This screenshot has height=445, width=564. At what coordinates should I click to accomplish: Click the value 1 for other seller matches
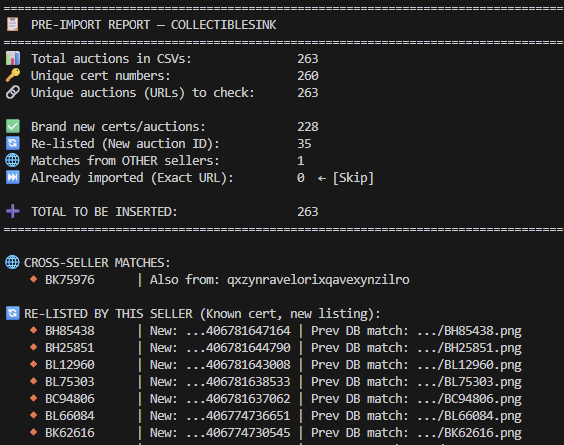(x=301, y=160)
